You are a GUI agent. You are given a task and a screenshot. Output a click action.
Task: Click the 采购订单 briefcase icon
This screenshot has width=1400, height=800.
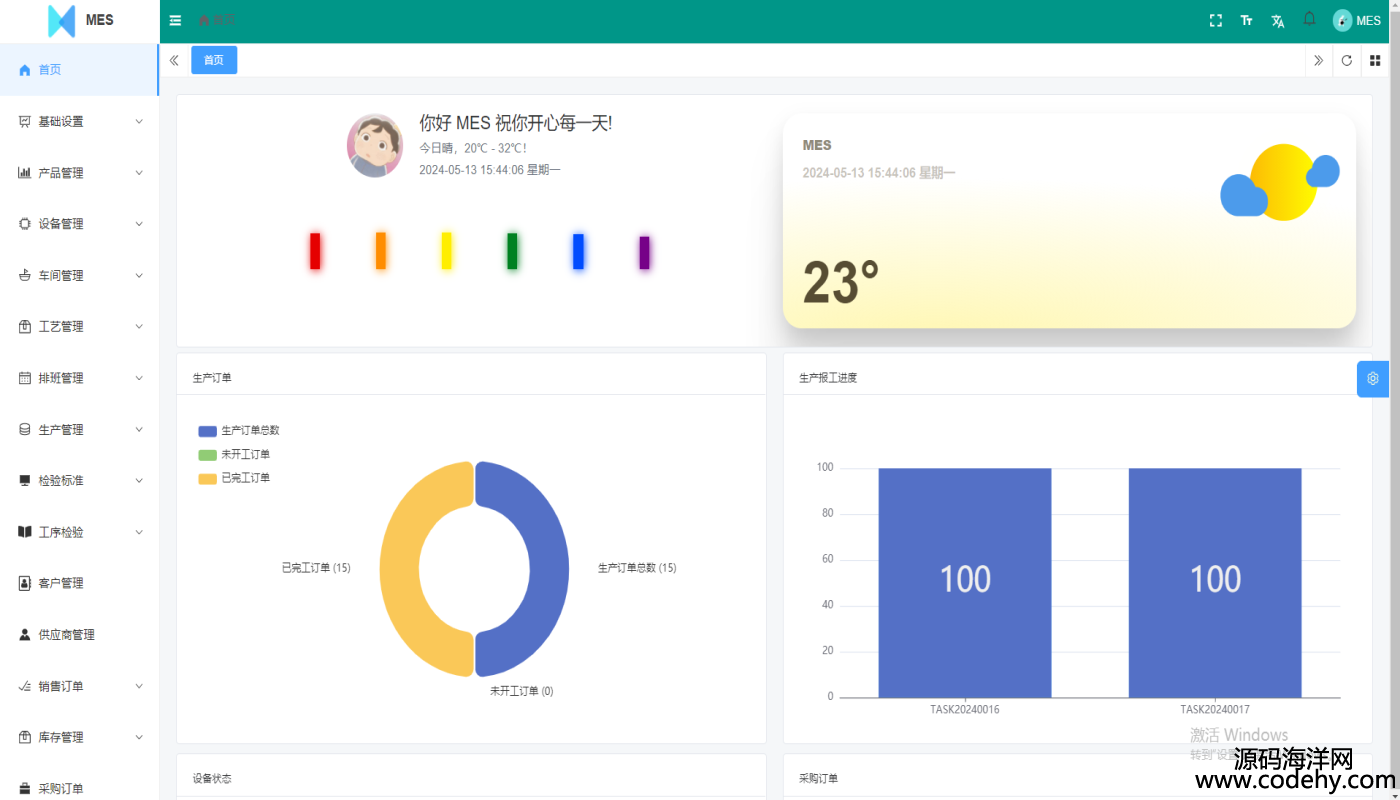25,789
